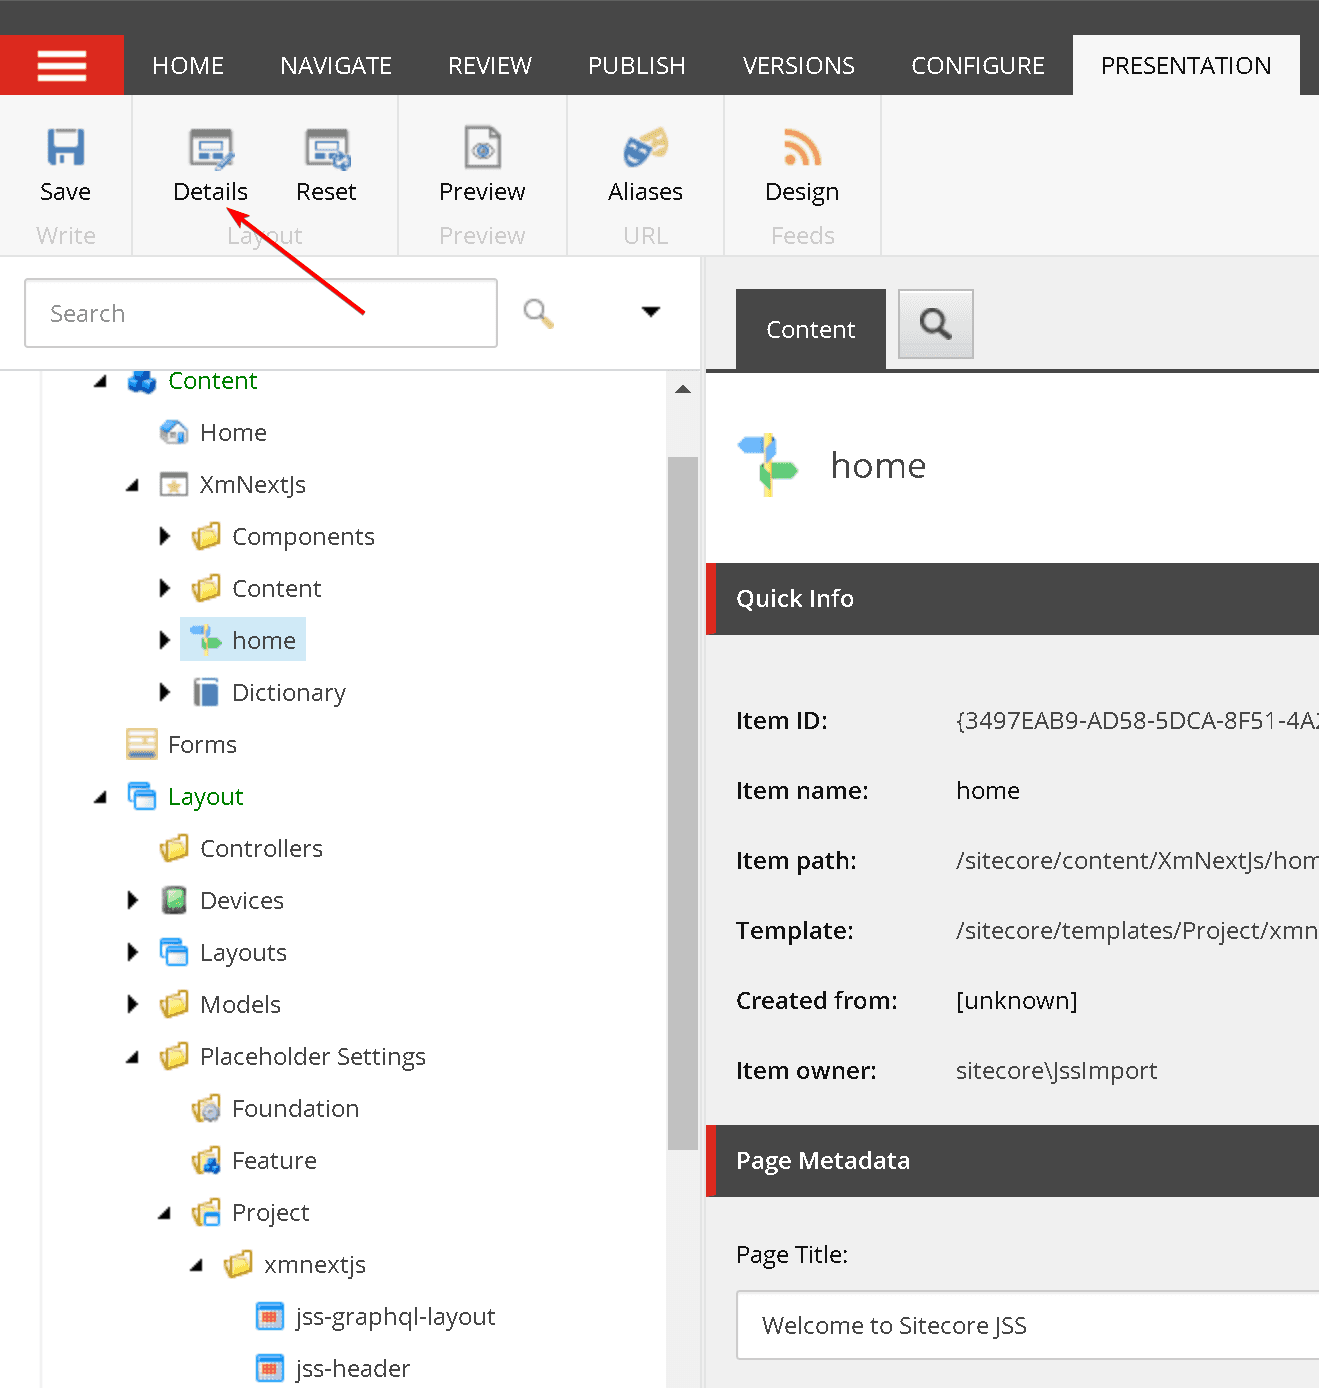This screenshot has height=1388, width=1319.
Task: Open the Design feeds icon
Action: (x=802, y=150)
